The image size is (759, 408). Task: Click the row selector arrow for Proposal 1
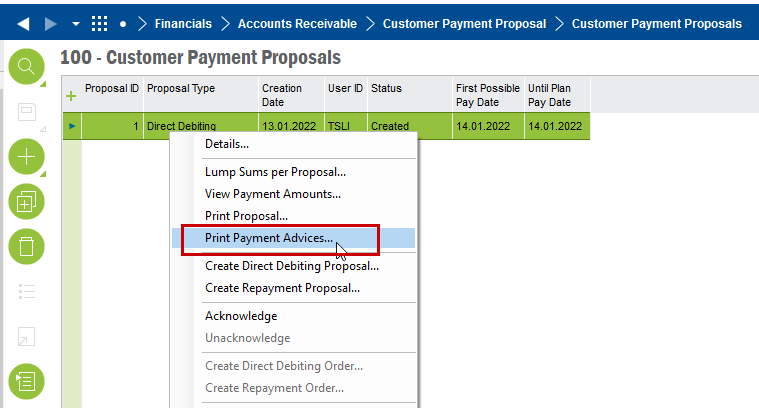(x=72, y=126)
